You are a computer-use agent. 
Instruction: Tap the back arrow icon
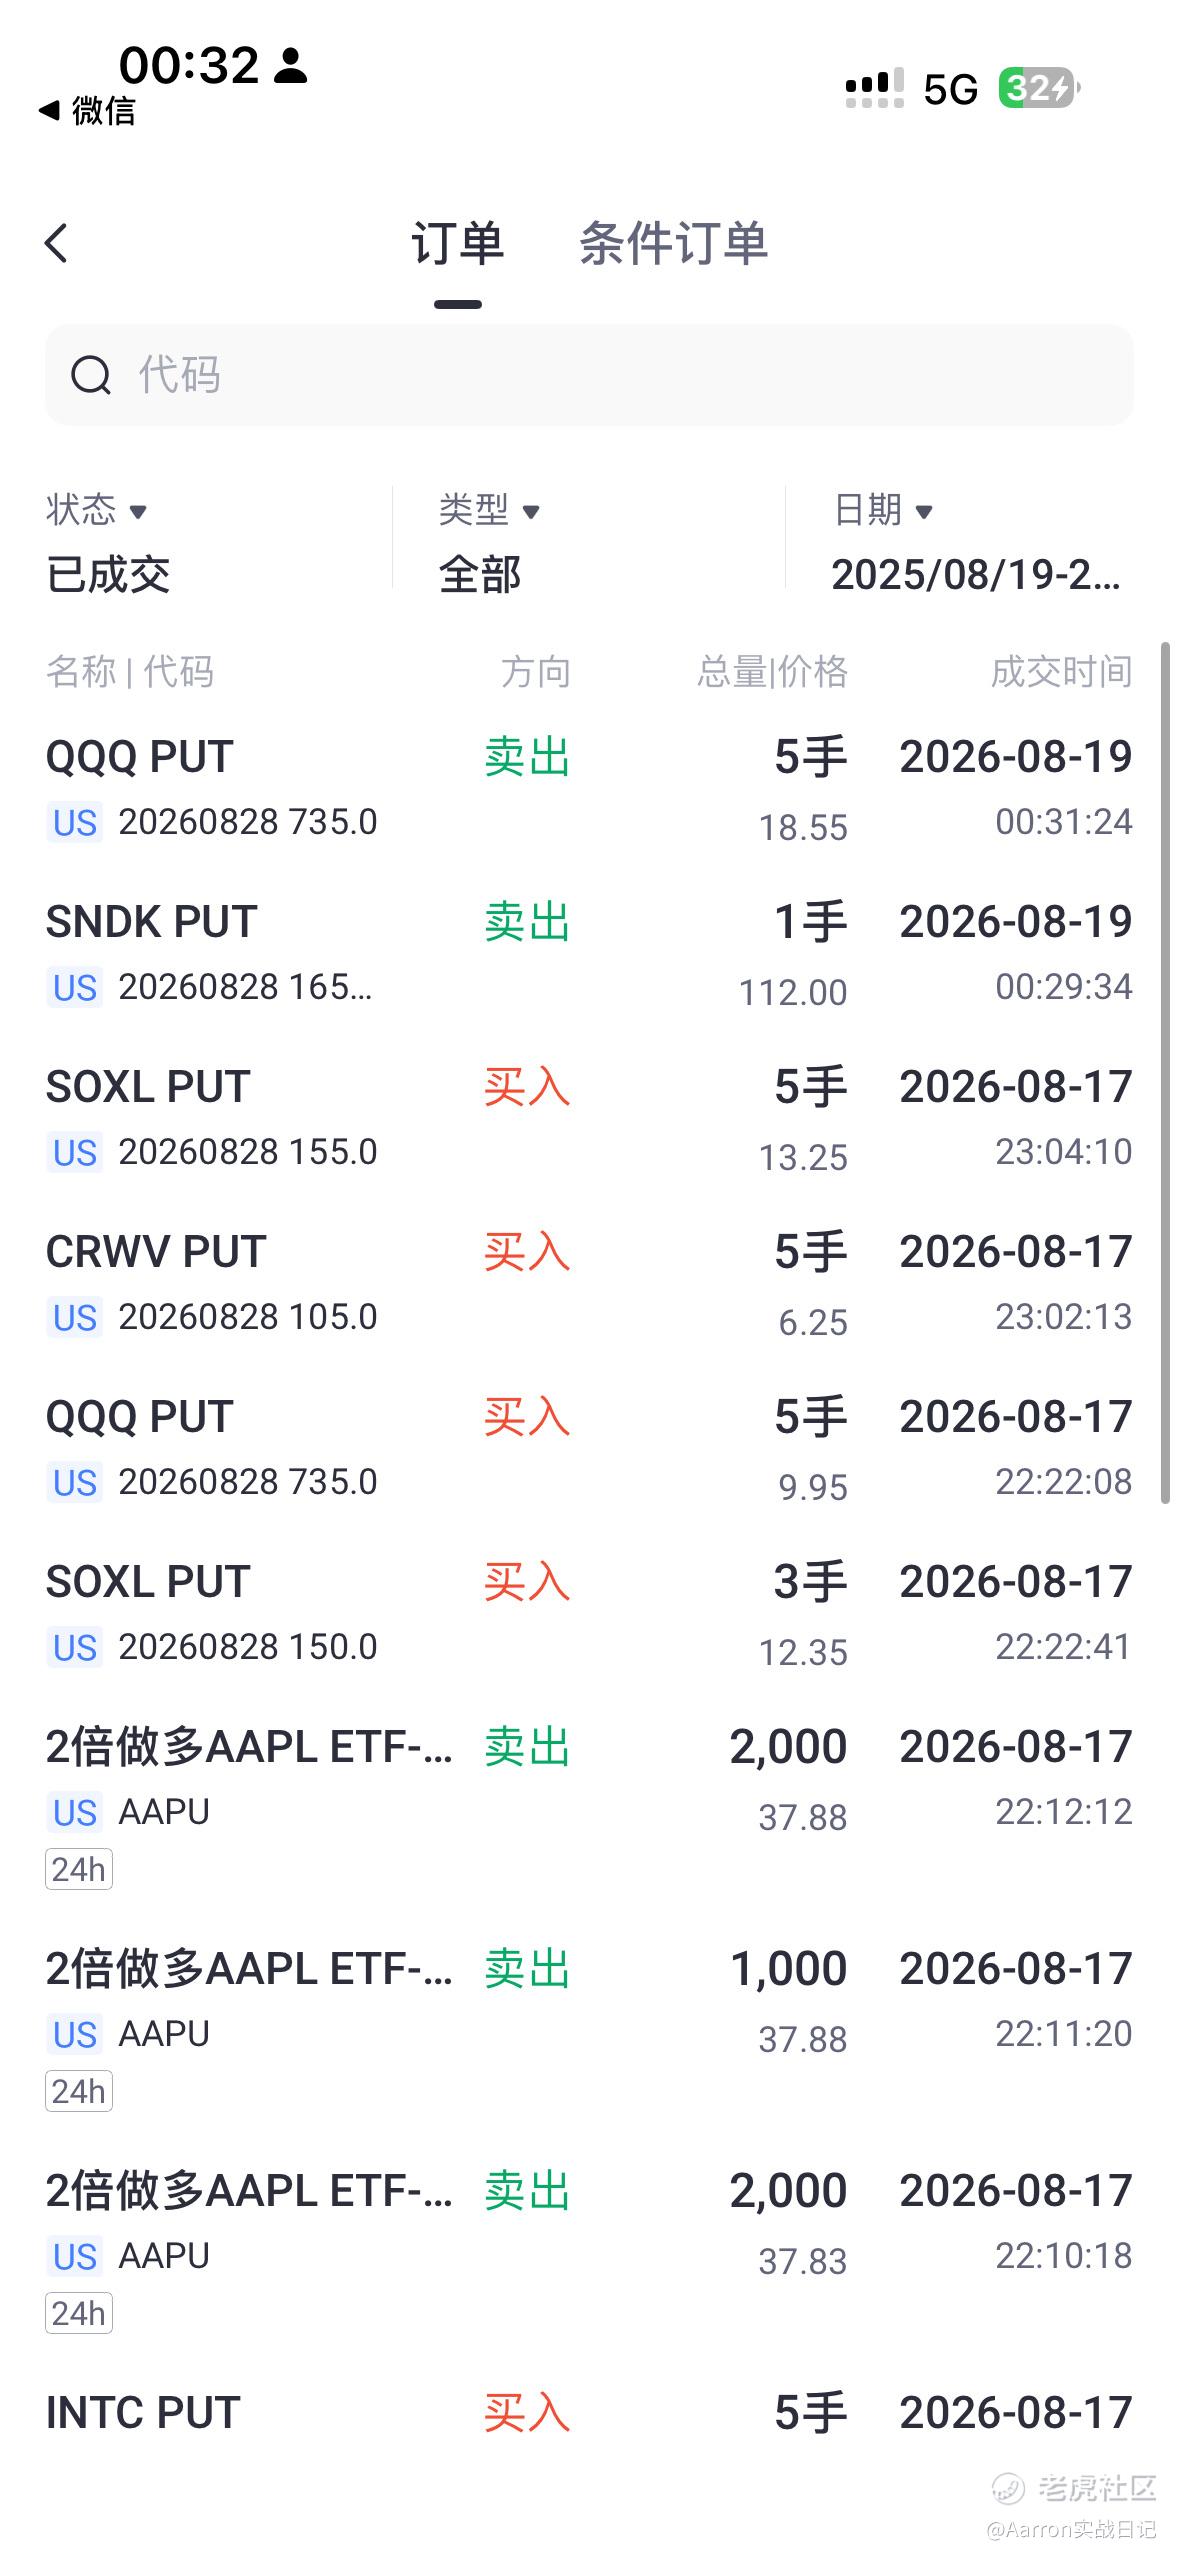coord(57,243)
